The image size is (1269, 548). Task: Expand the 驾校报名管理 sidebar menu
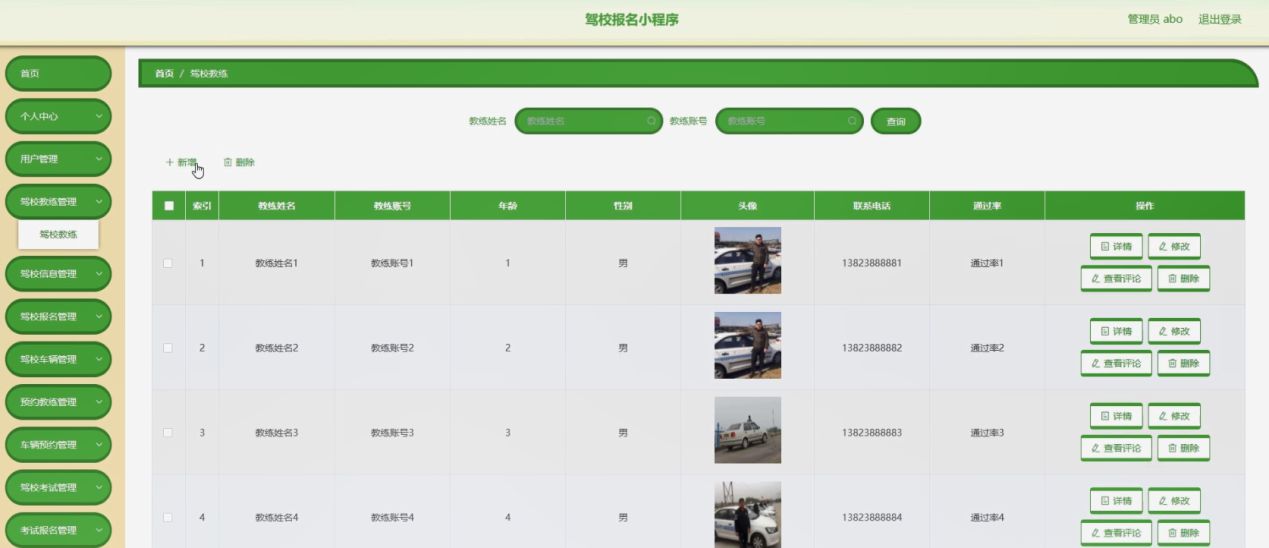(58, 317)
